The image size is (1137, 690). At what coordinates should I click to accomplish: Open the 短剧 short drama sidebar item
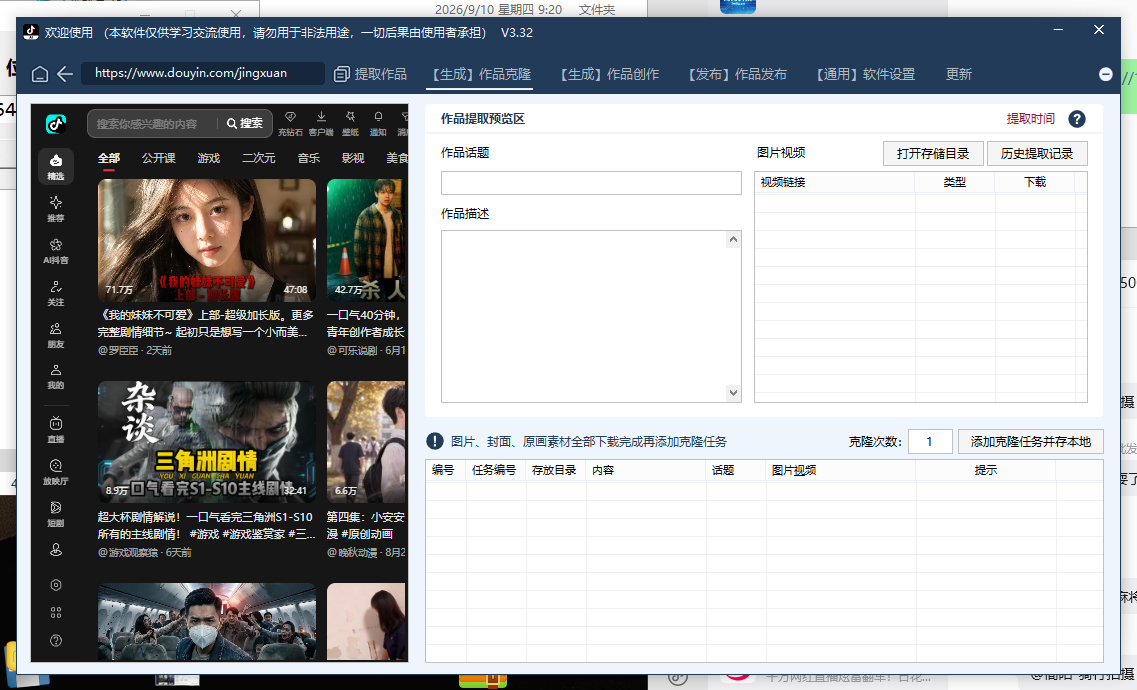[x=56, y=514]
